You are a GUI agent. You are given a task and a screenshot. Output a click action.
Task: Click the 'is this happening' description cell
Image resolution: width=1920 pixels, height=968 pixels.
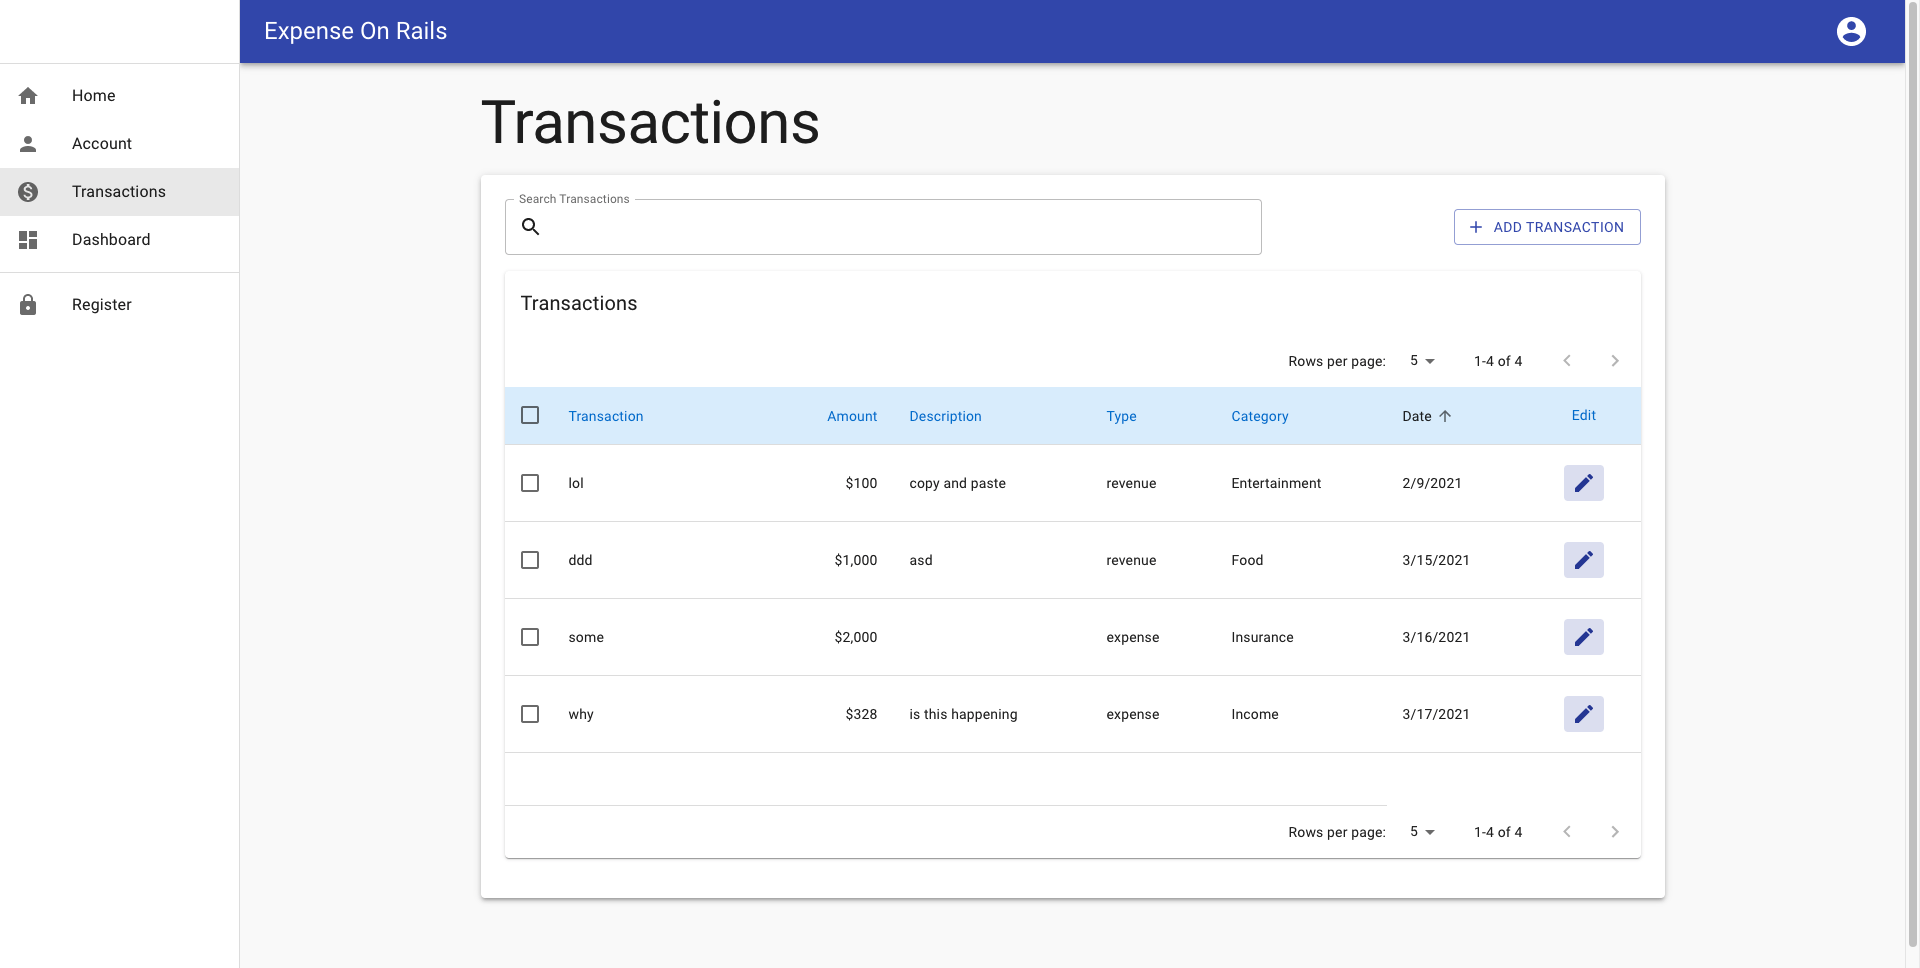coord(963,714)
